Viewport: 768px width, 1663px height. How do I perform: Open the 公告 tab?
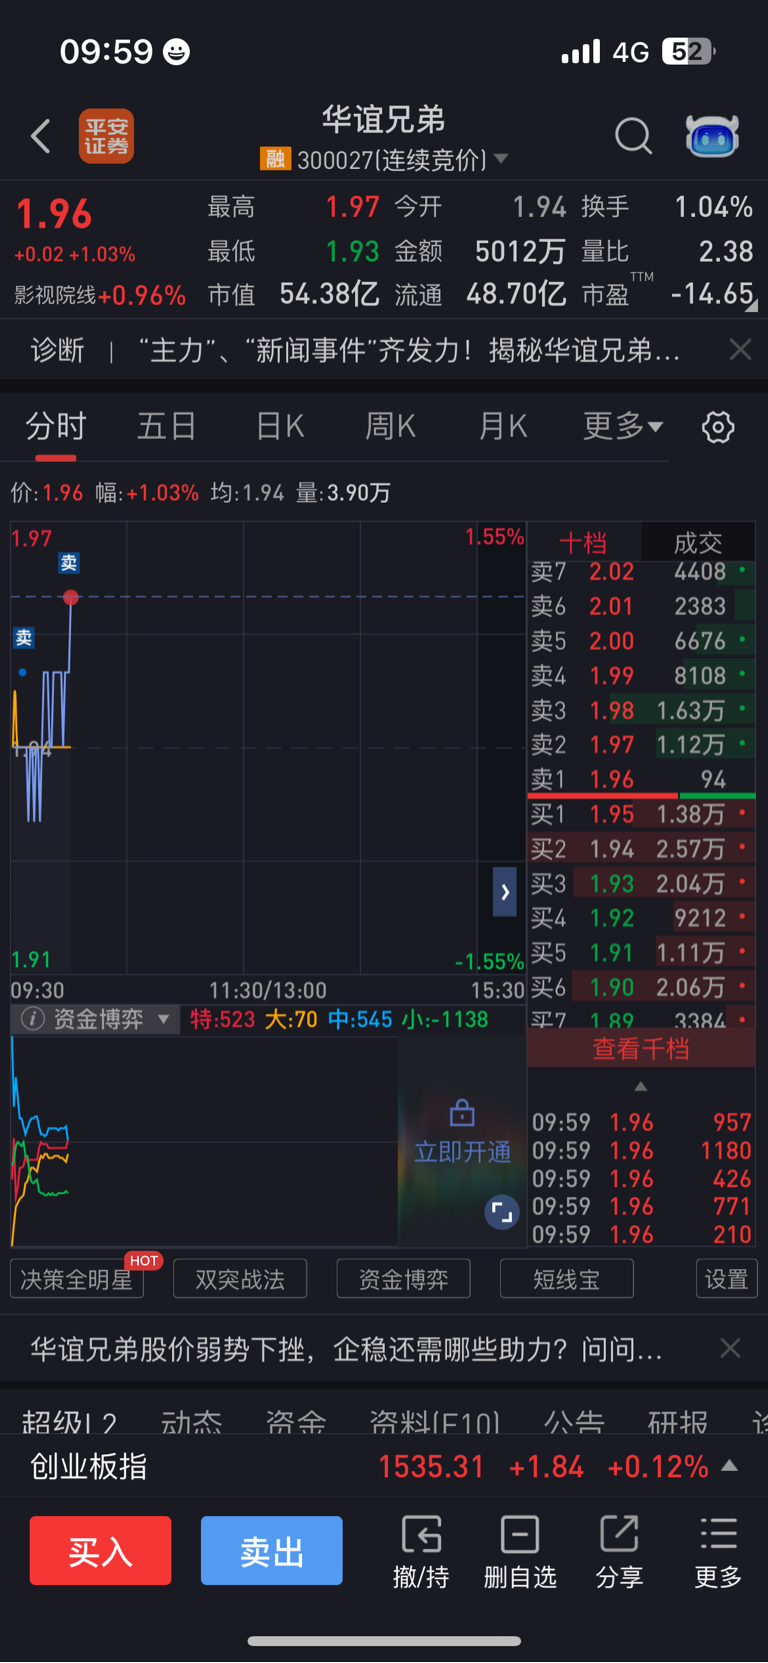point(574,1422)
